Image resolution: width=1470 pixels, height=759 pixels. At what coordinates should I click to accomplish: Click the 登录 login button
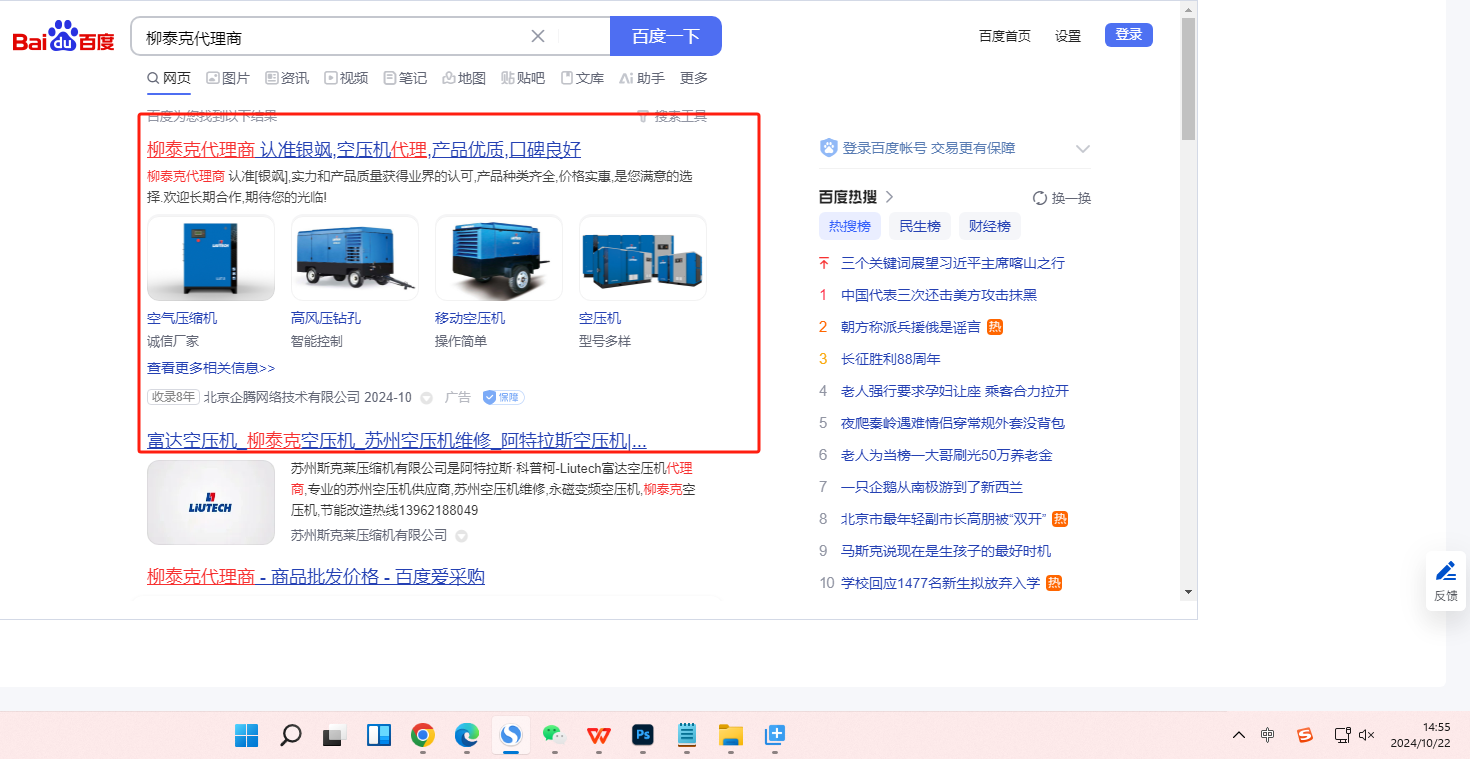click(x=1129, y=35)
